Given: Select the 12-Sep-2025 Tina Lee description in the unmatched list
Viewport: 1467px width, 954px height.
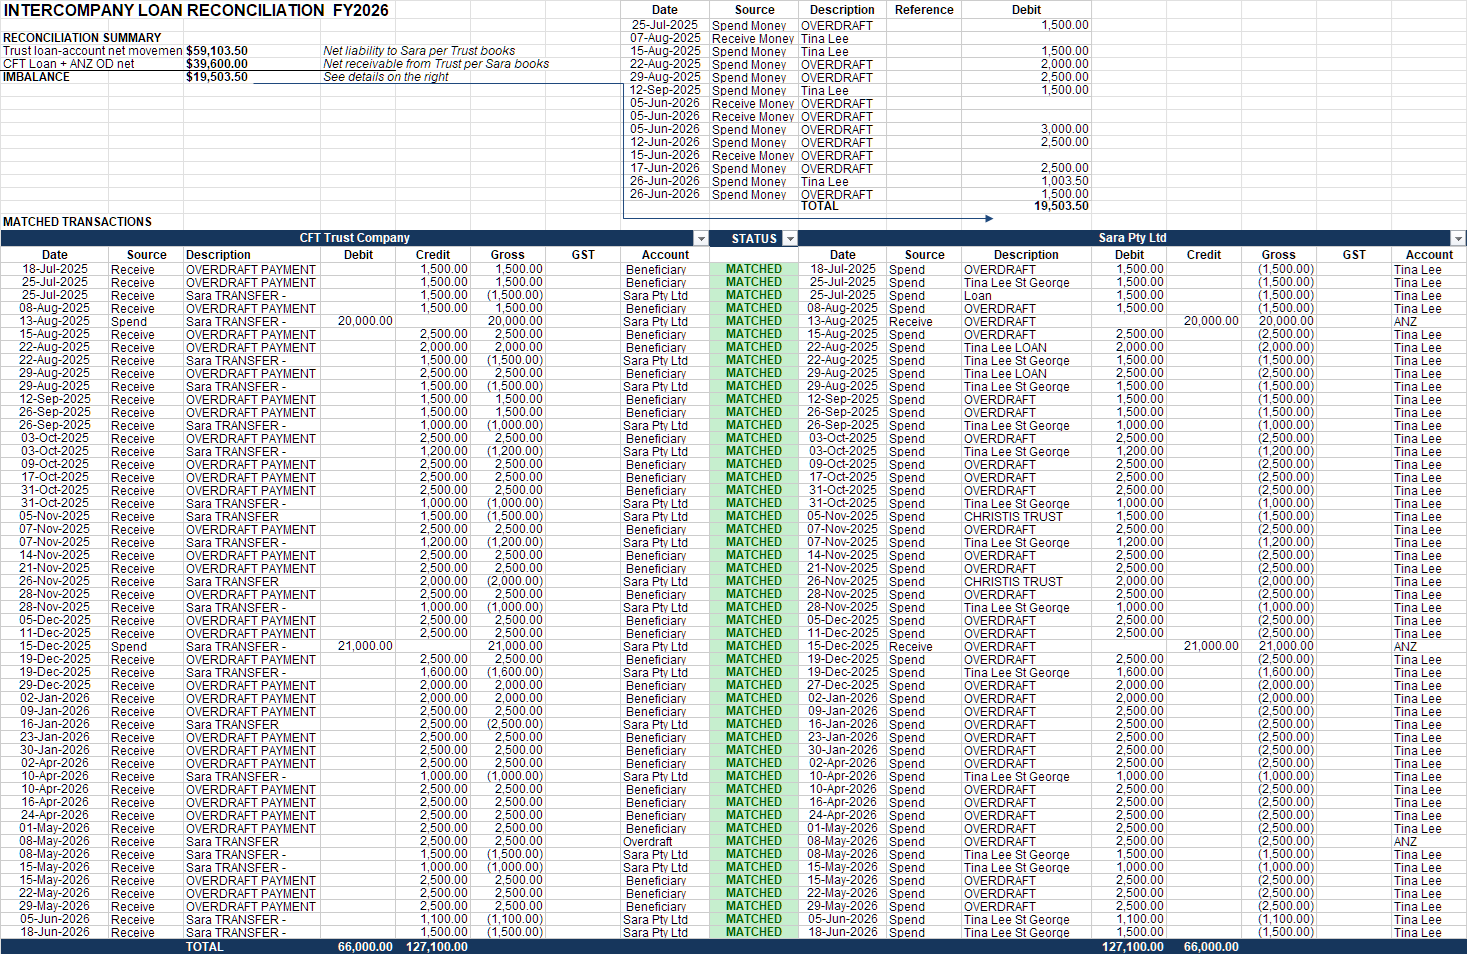Looking at the screenshot, I should (x=824, y=90).
